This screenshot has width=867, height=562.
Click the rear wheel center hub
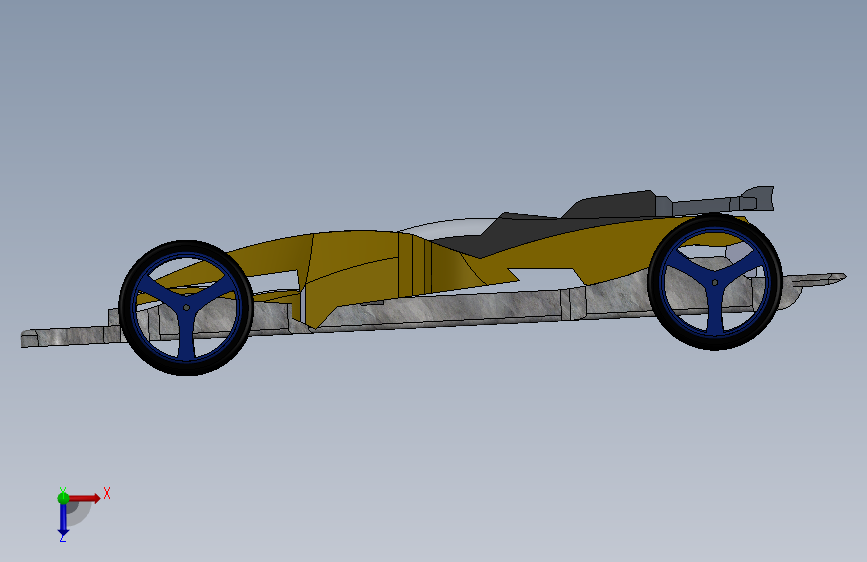(x=715, y=283)
